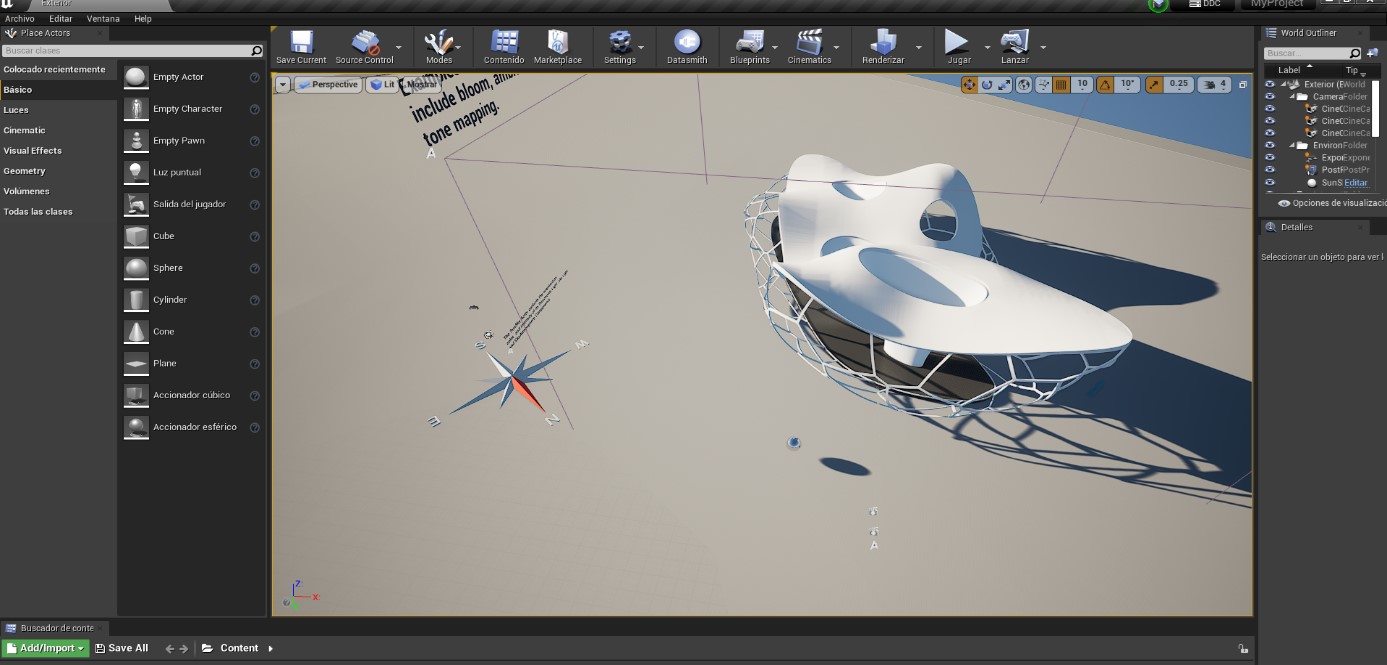This screenshot has height=665, width=1387.
Task: Toggle rotation angle snapping triangle button
Action: 1106,85
